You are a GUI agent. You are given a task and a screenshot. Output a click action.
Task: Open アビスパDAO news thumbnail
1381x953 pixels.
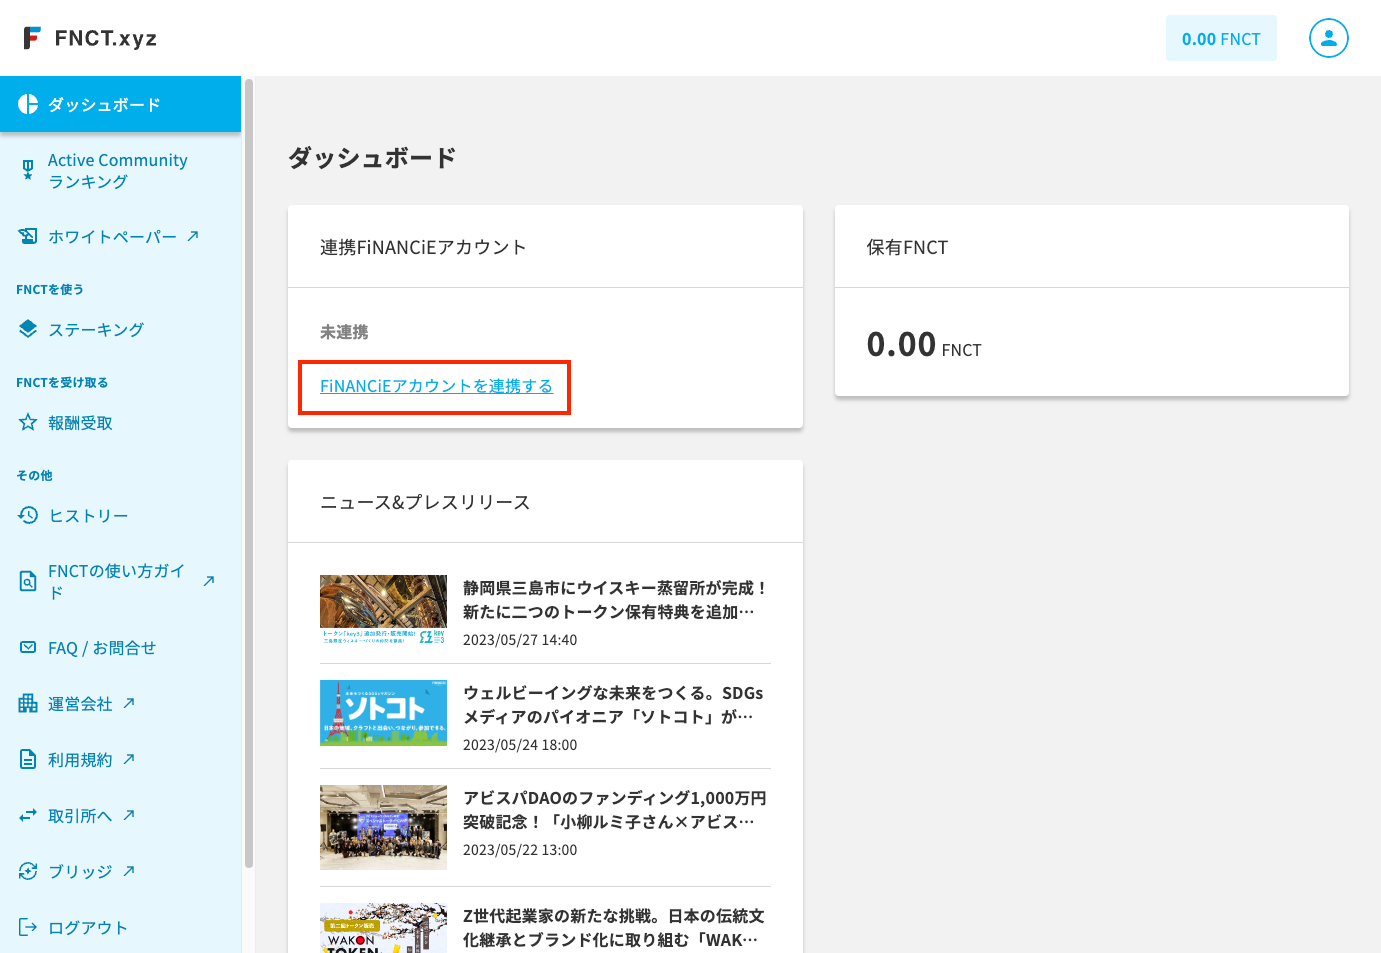click(383, 827)
